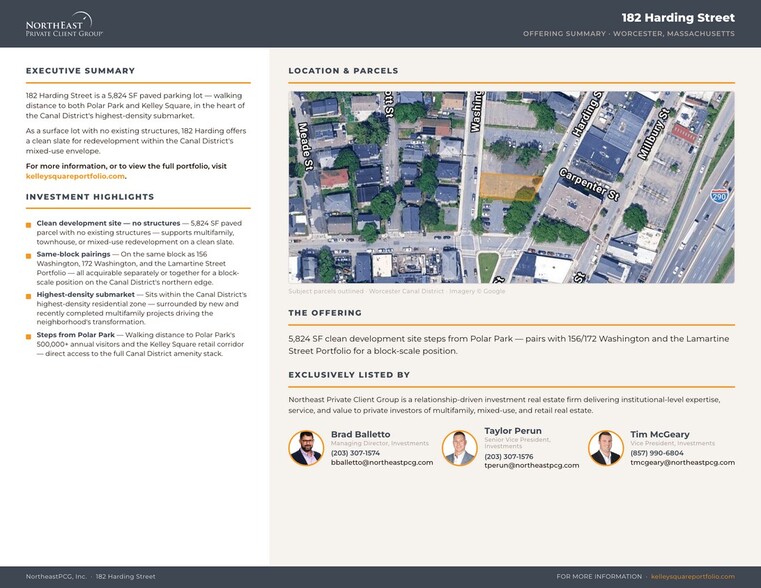
Task: Click tperun@northeastpcg.com email address
Action: tap(531, 465)
